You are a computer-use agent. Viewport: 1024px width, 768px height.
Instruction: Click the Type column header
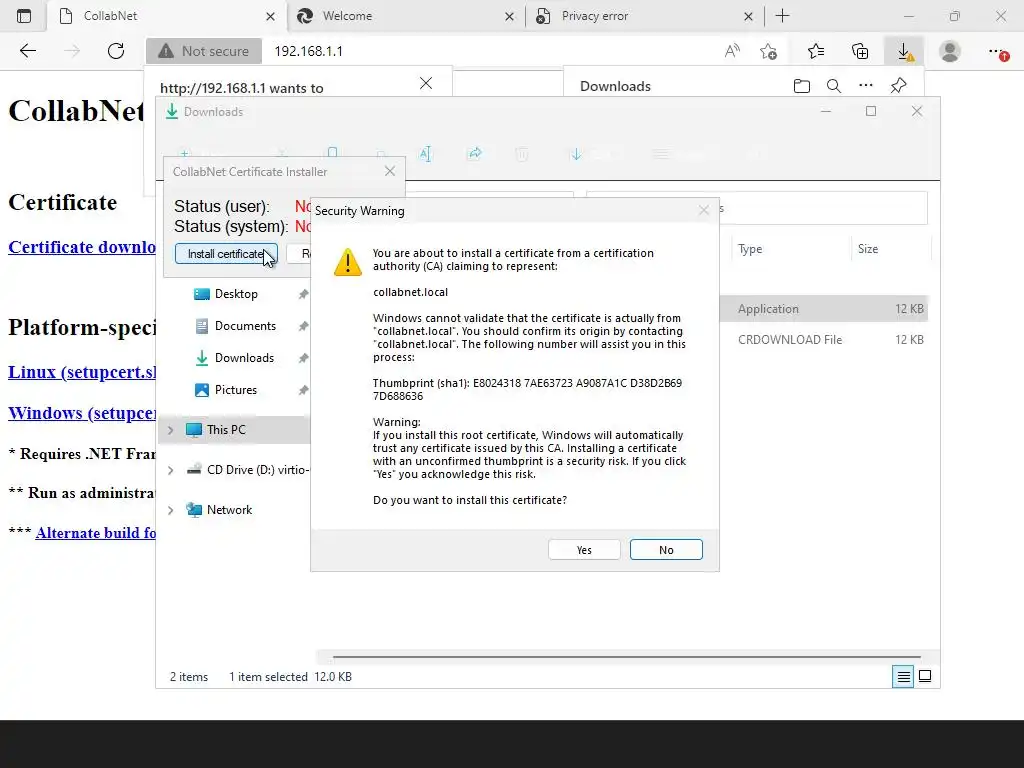pos(750,249)
